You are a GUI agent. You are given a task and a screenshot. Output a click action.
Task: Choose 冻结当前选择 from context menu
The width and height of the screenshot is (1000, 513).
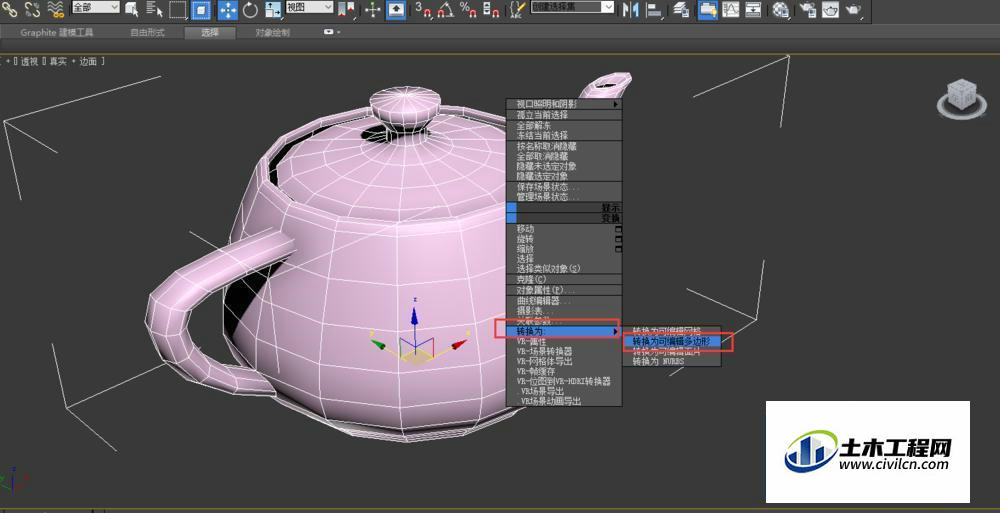pyautogui.click(x=564, y=135)
